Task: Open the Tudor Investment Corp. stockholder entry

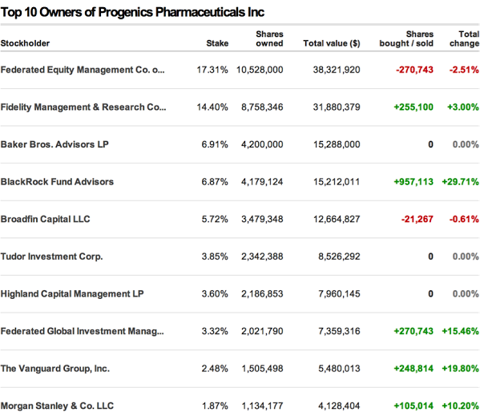Action: (x=52, y=257)
